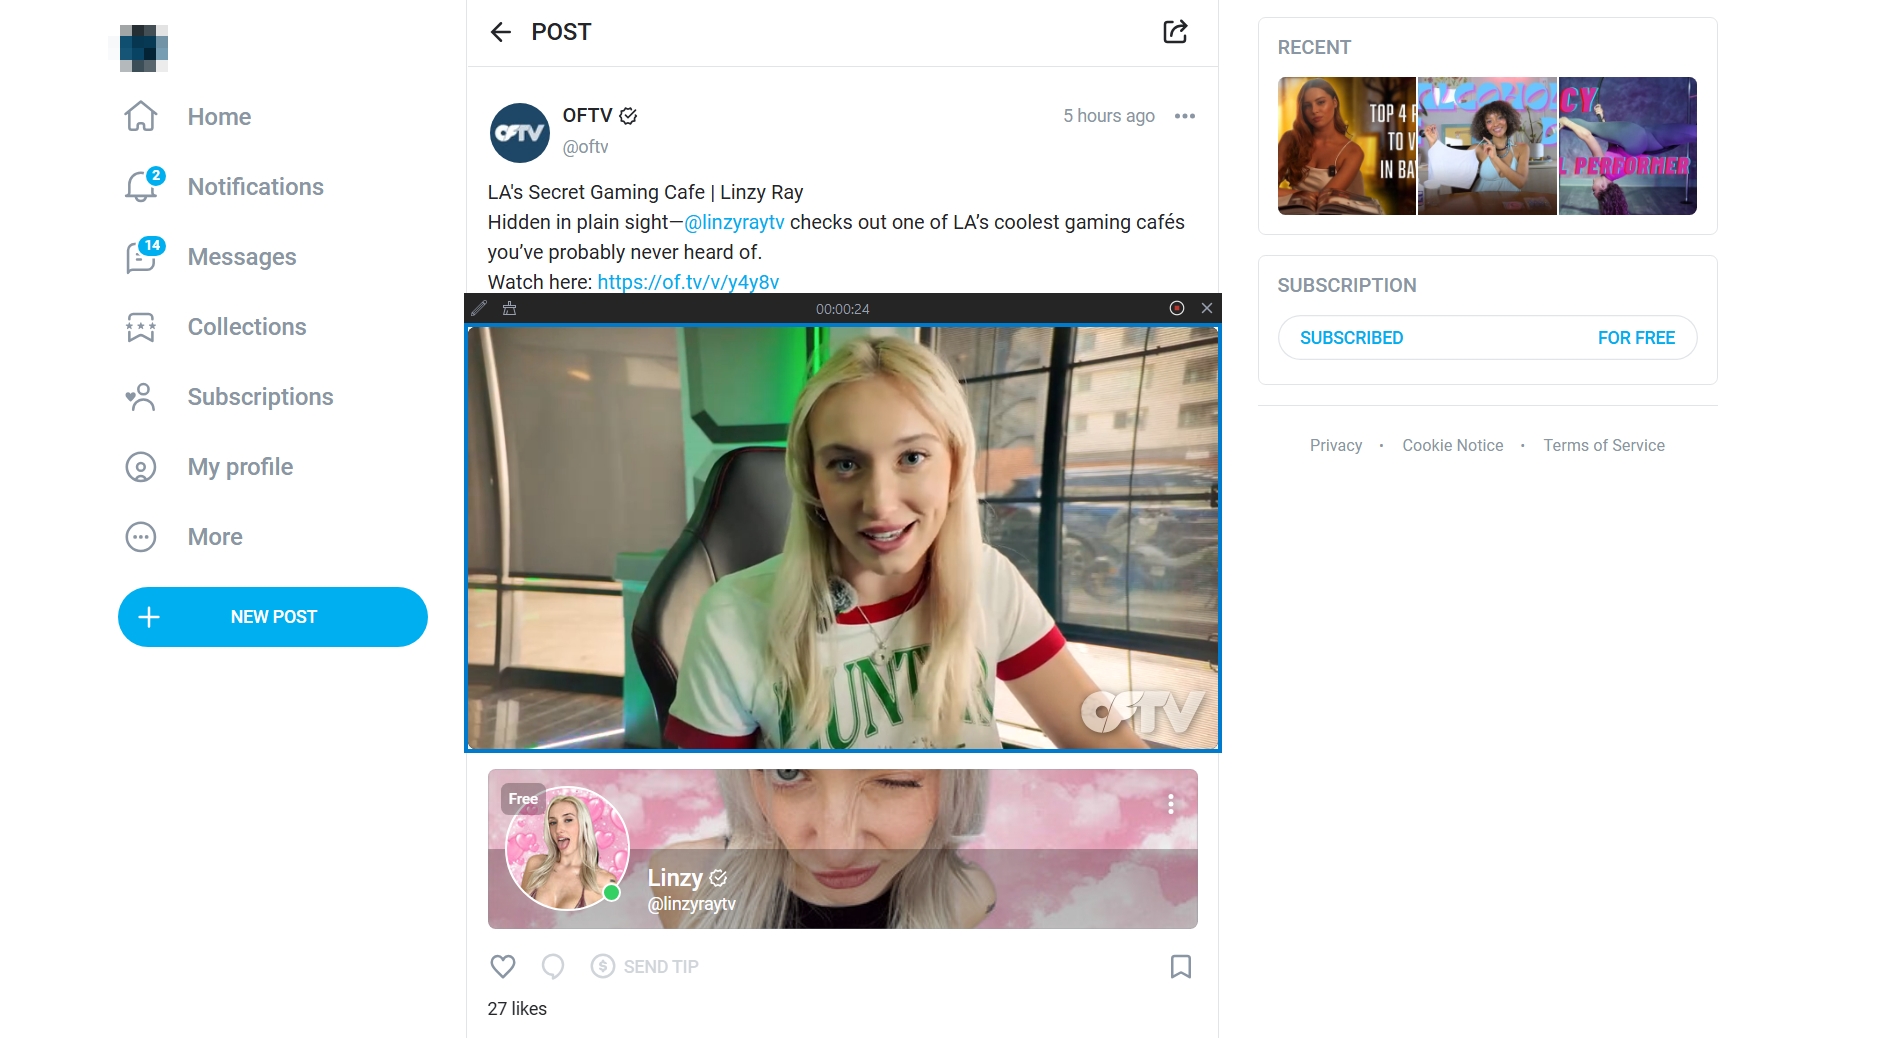The width and height of the screenshot is (1877, 1038).
Task: Click the OFTV verified checkmark badge
Action: tap(628, 116)
